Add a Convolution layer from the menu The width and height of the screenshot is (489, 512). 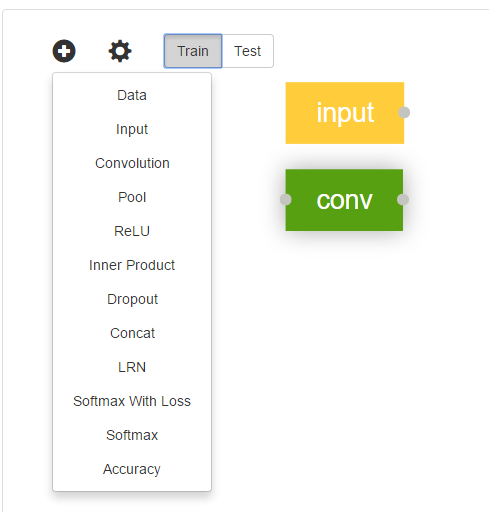pyautogui.click(x=132, y=163)
